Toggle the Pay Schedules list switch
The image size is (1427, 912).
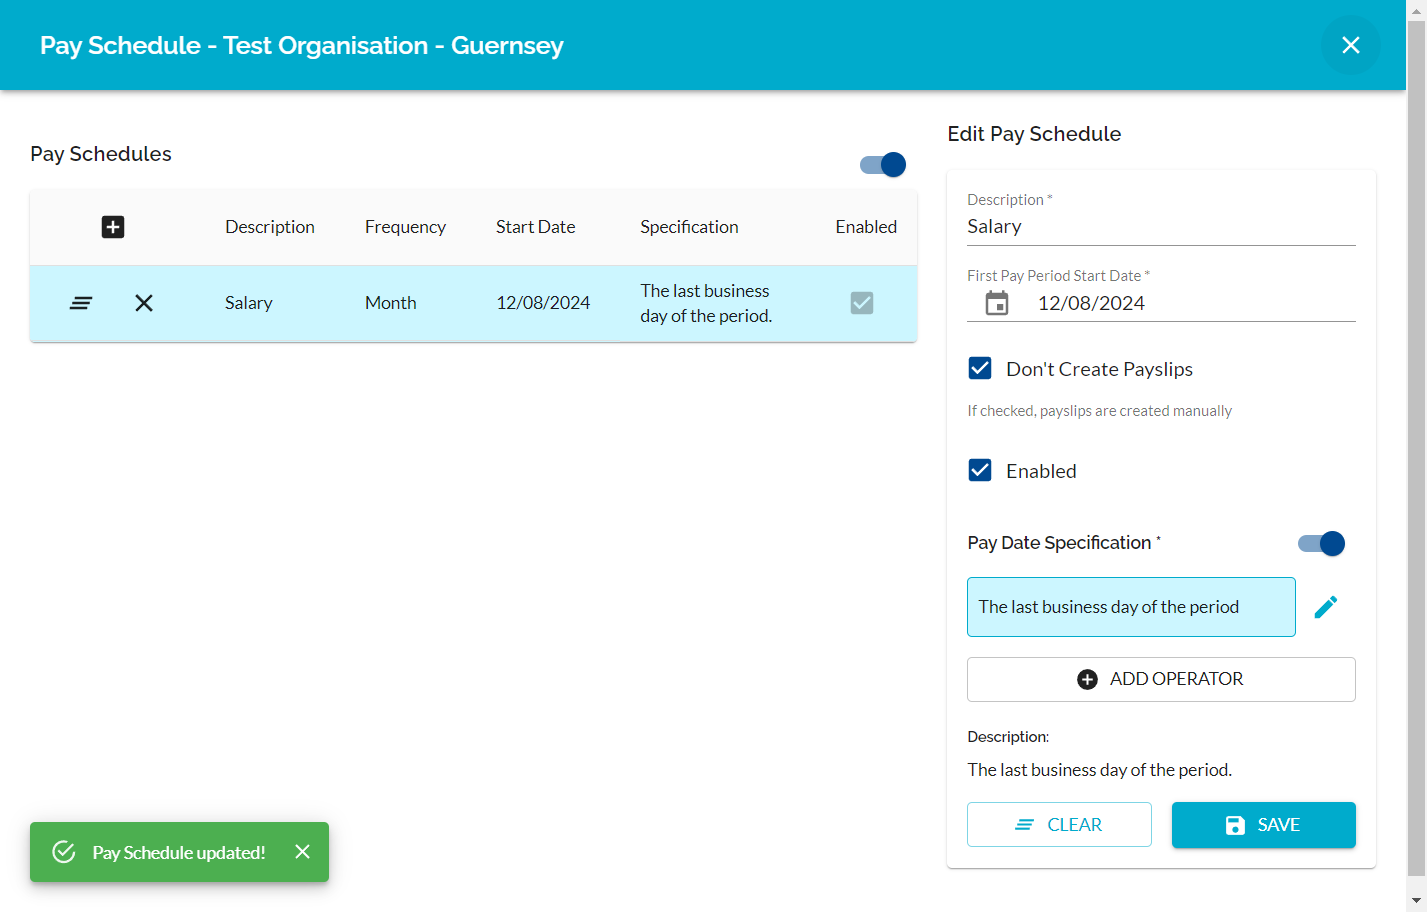(883, 165)
